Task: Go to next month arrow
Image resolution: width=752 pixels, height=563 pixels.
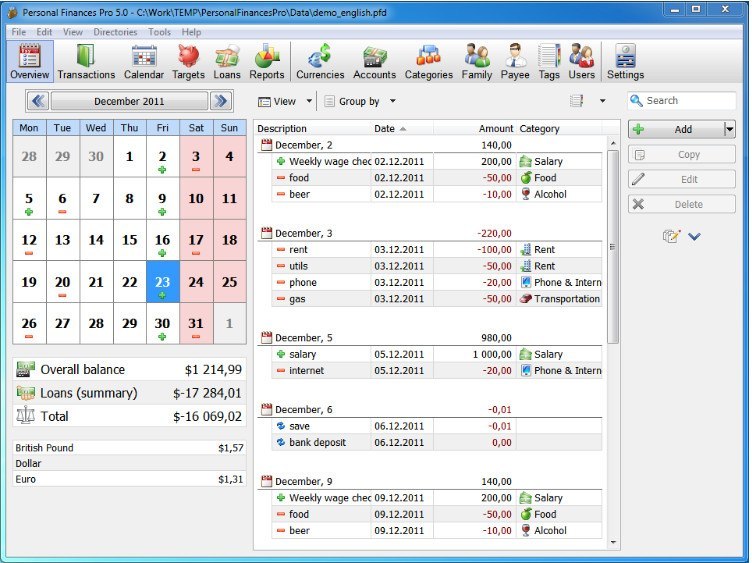Action: (x=221, y=101)
